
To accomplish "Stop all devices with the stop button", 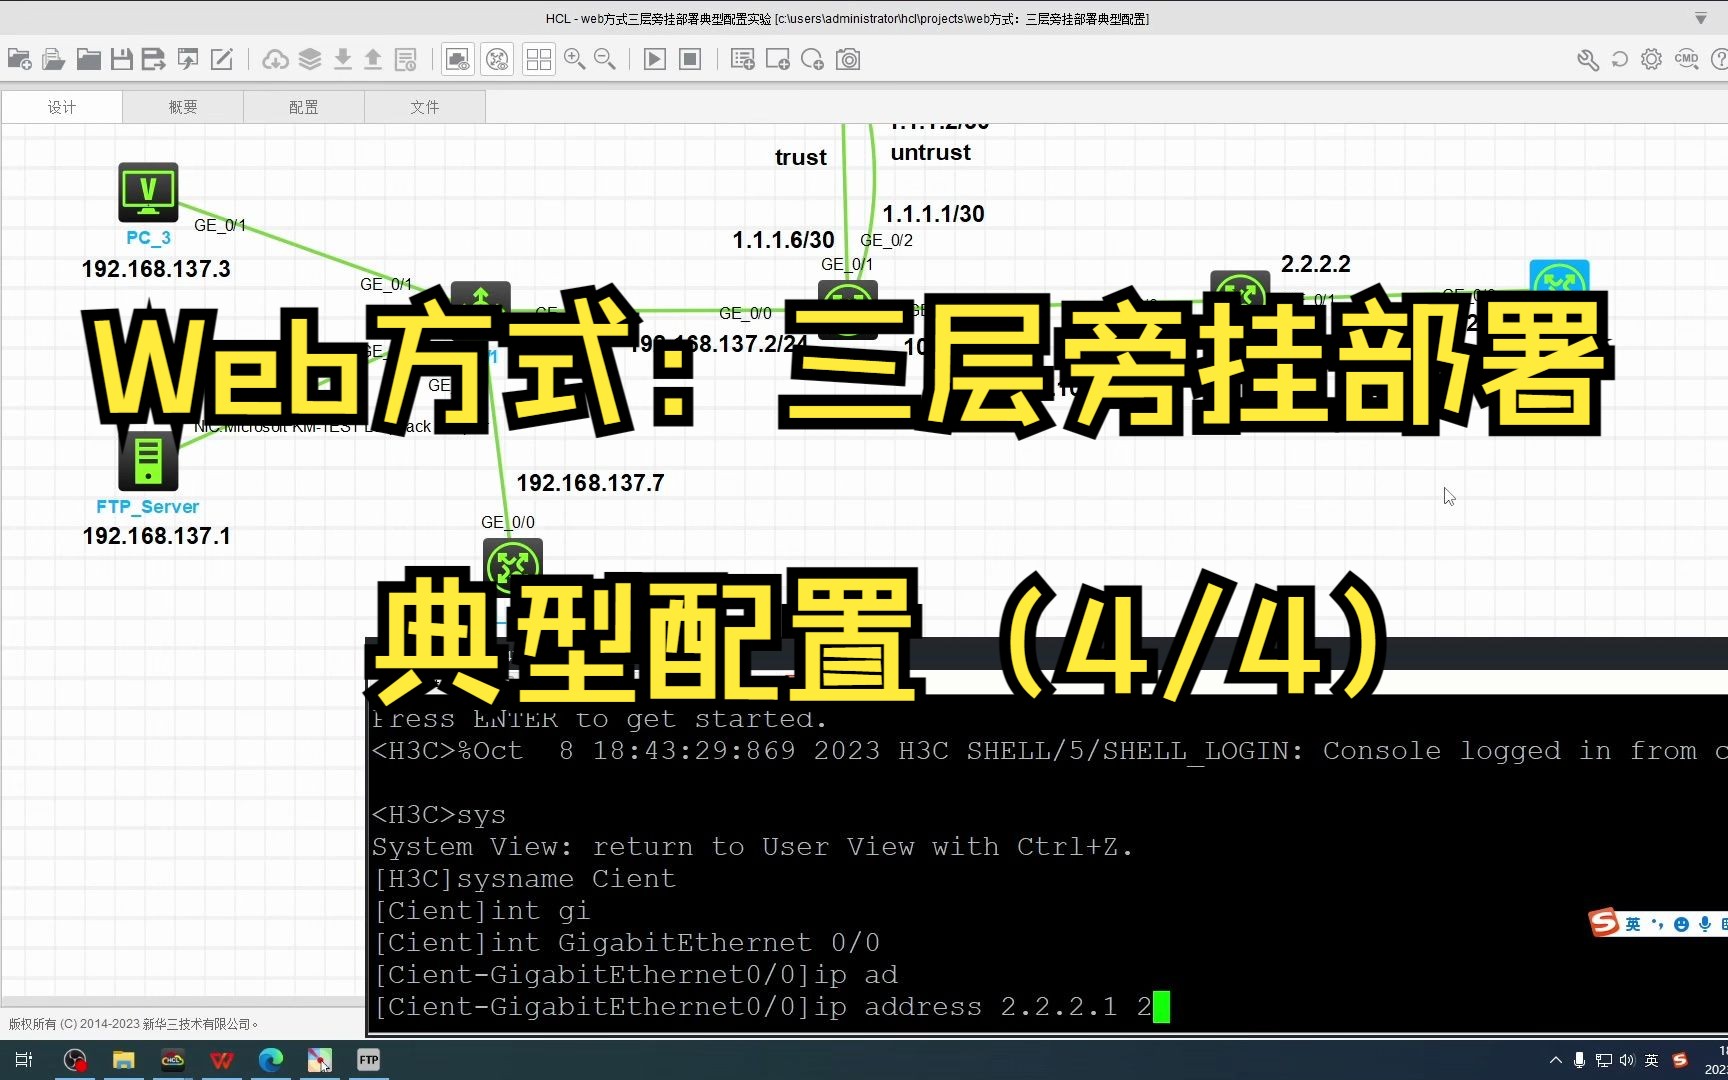I will click(x=690, y=59).
